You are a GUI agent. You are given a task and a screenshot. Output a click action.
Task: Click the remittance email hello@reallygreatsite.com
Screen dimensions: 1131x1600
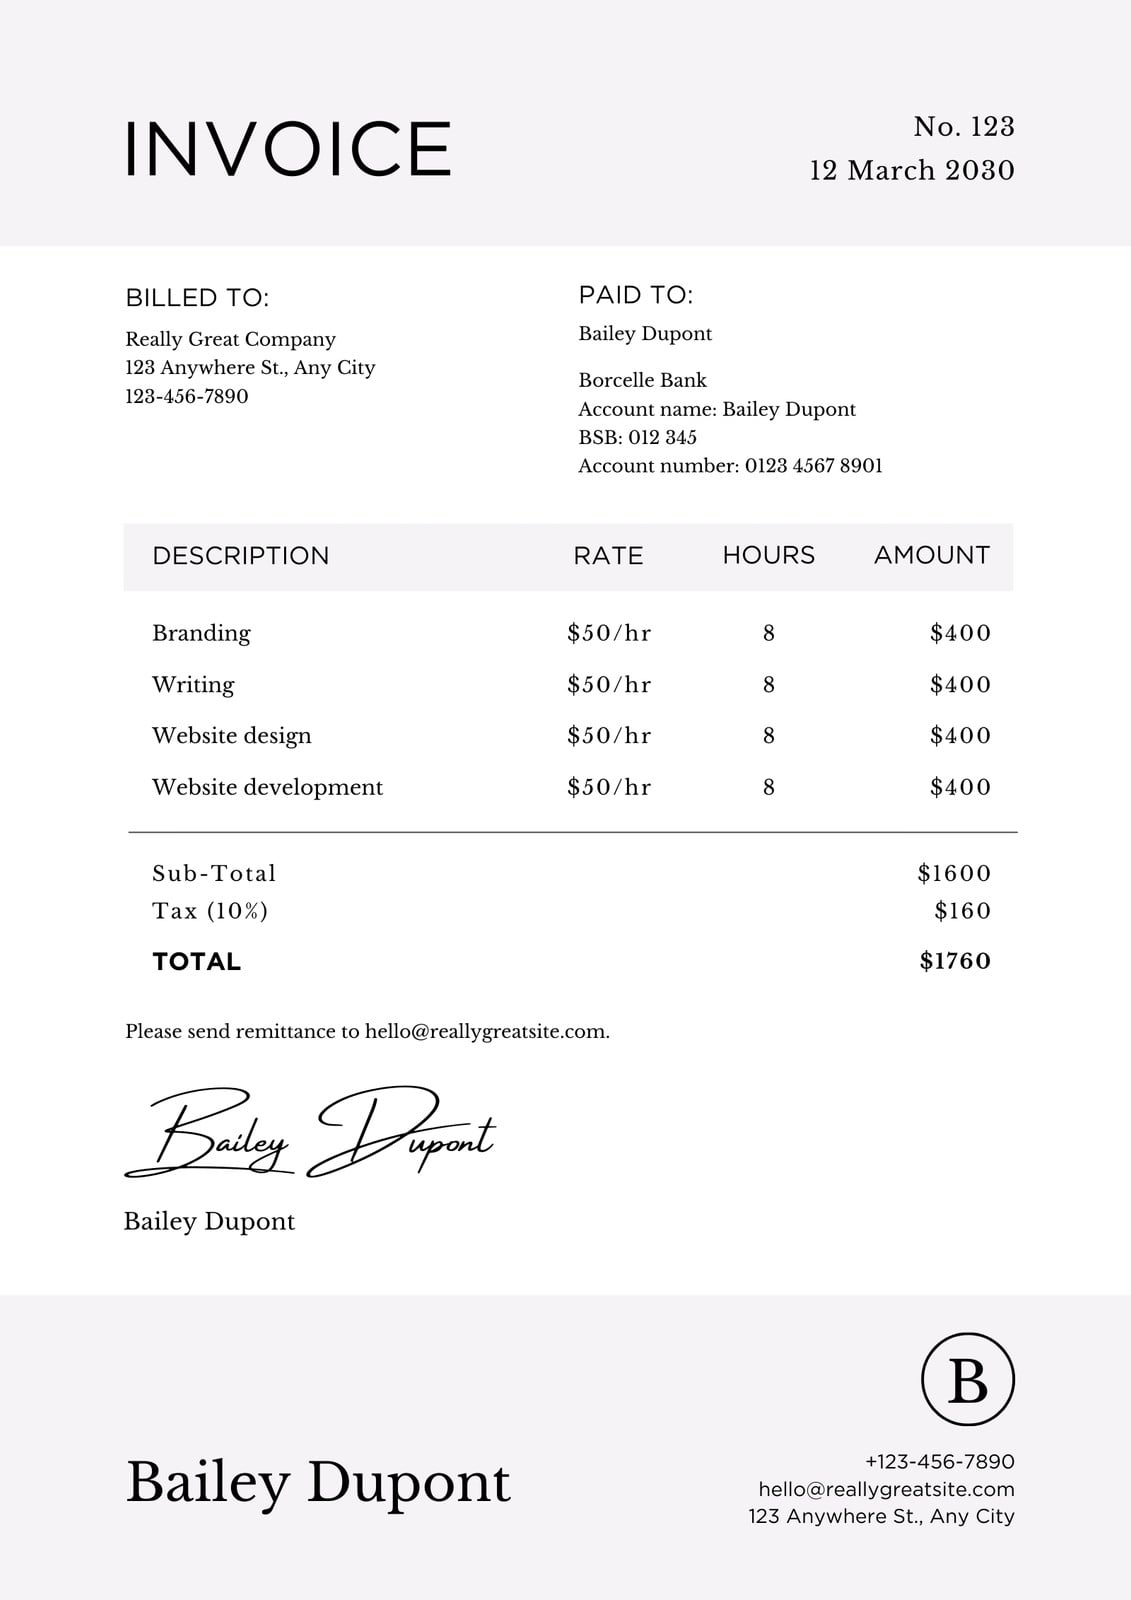click(487, 1032)
